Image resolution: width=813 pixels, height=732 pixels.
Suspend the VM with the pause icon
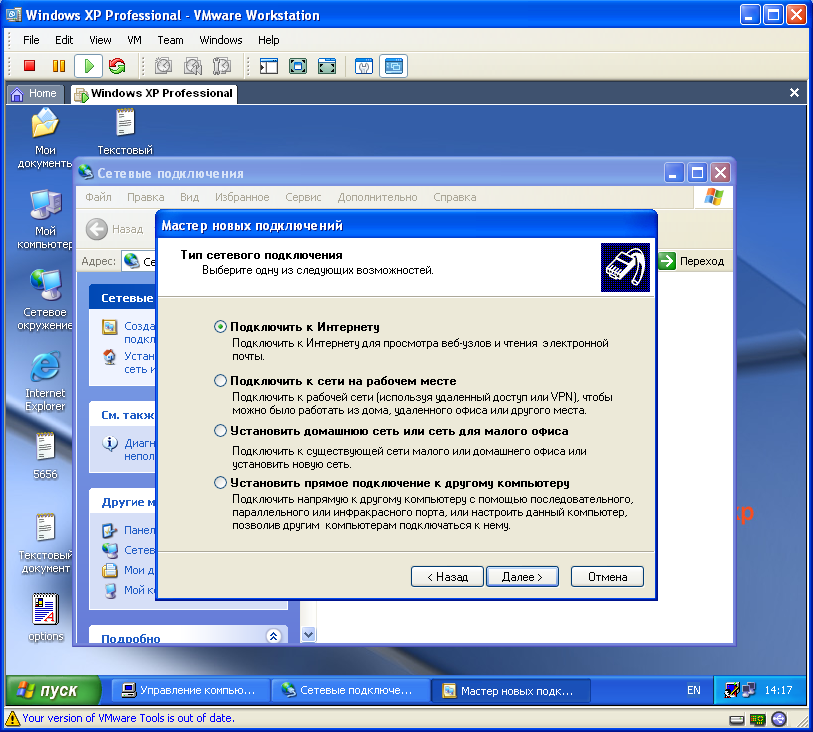(59, 66)
